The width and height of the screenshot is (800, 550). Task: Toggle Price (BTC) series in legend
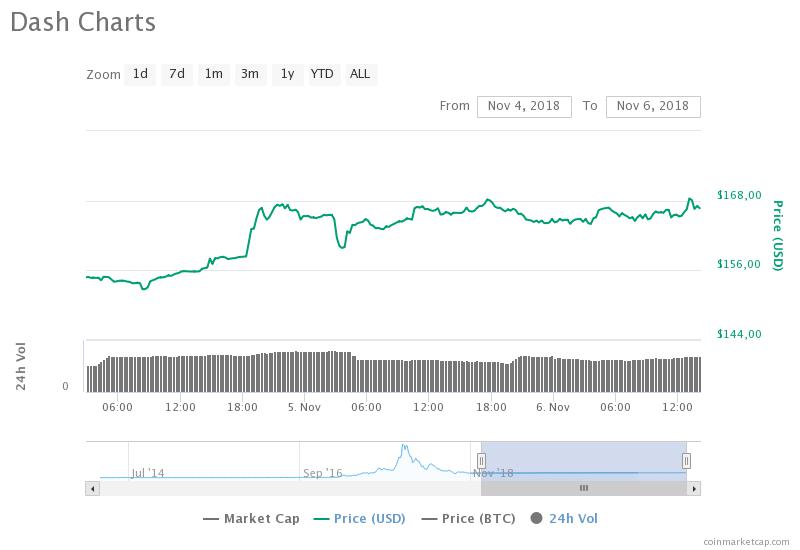[468, 519]
